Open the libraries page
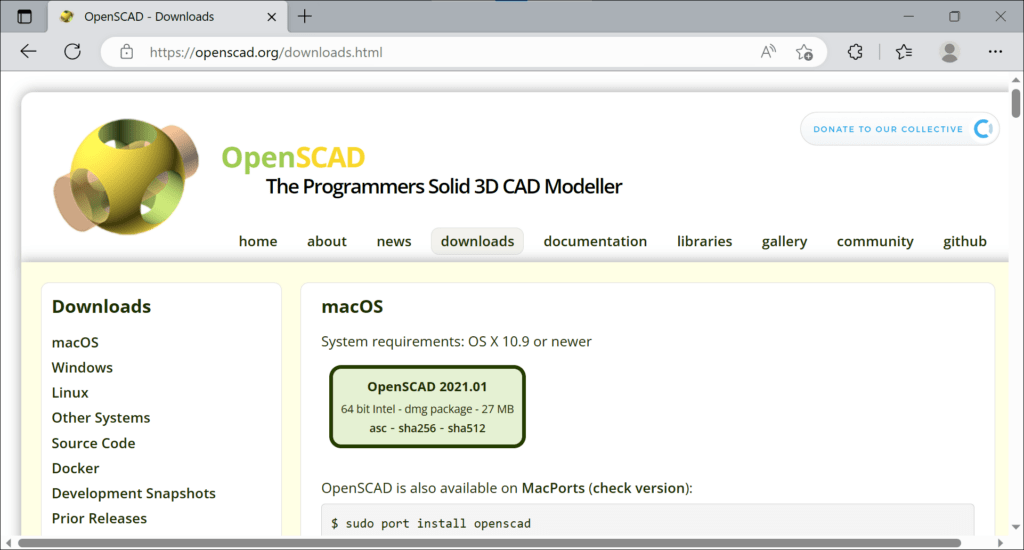Viewport: 1024px width, 550px height. point(704,241)
